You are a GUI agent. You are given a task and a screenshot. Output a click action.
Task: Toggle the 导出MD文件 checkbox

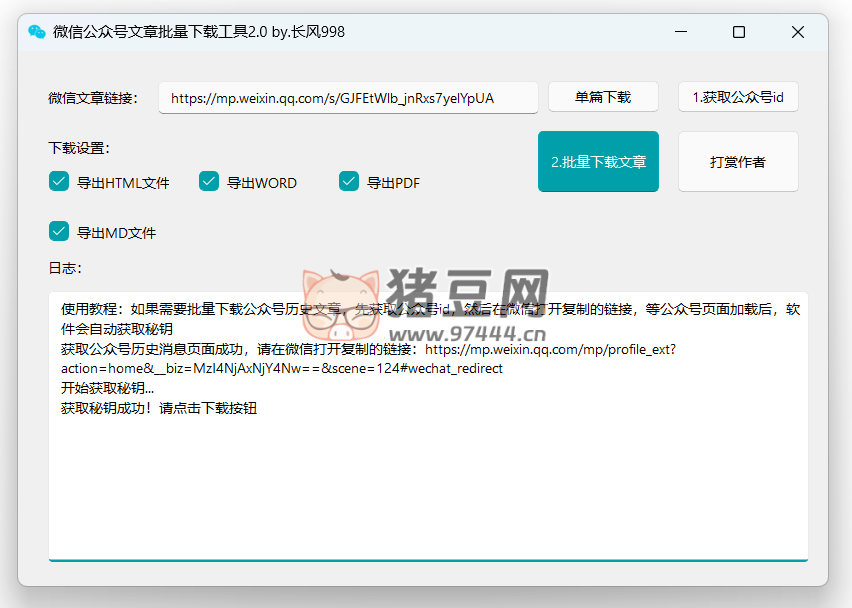click(x=59, y=232)
